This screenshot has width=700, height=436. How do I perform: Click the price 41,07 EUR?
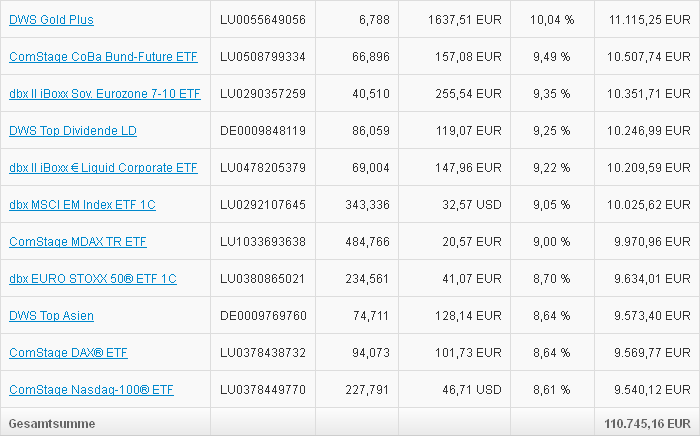click(x=472, y=279)
